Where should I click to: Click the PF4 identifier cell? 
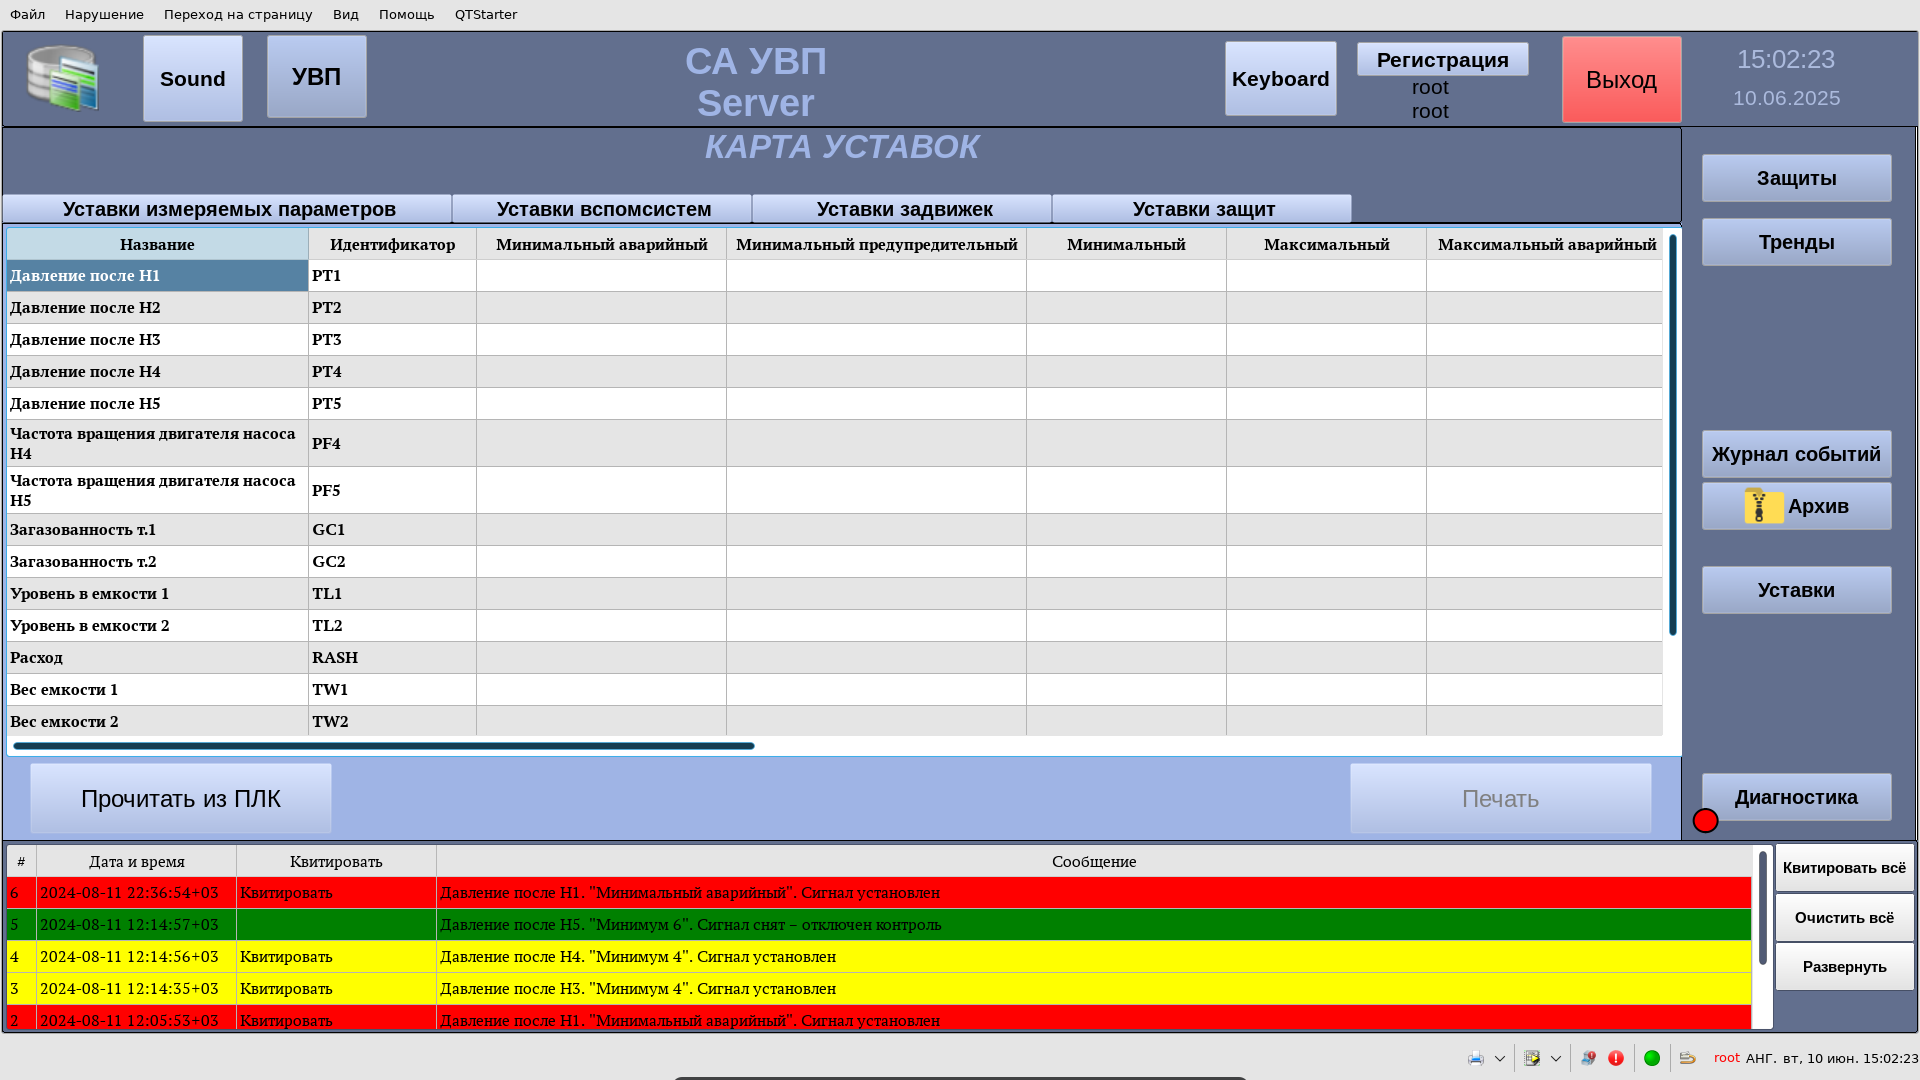(x=392, y=443)
